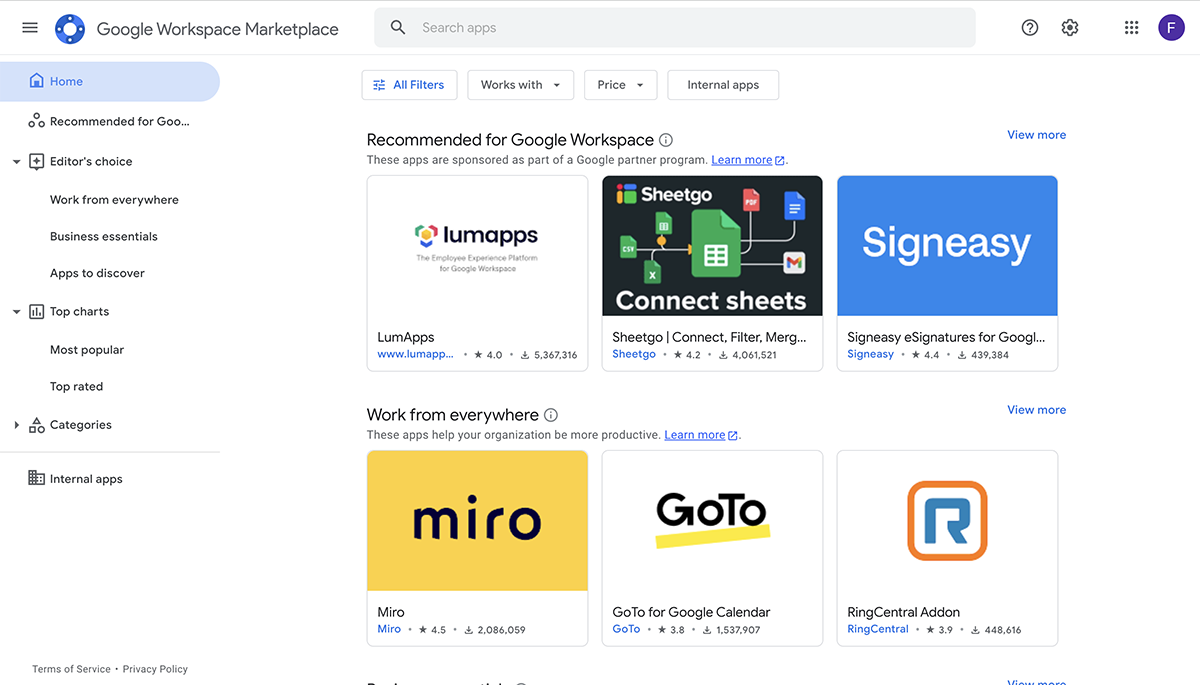
Task: Open the Google apps grid launcher
Action: 1132,28
